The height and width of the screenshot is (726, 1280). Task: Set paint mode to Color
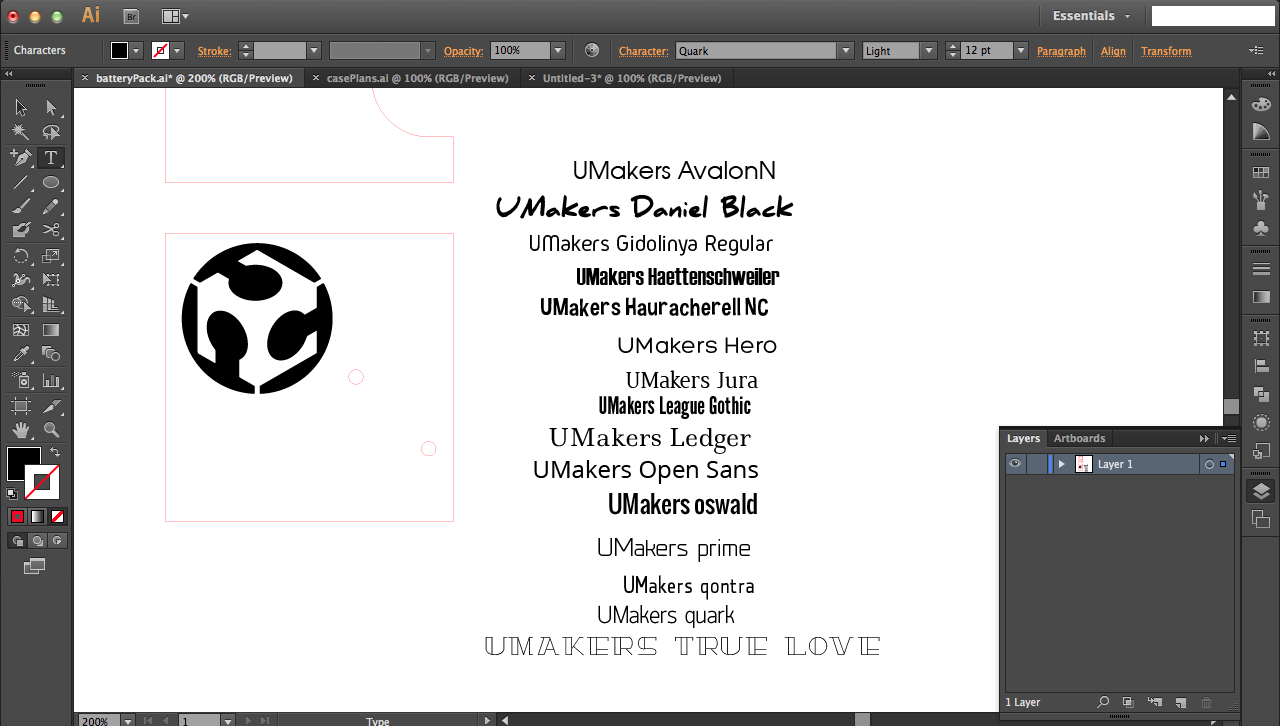(x=17, y=517)
